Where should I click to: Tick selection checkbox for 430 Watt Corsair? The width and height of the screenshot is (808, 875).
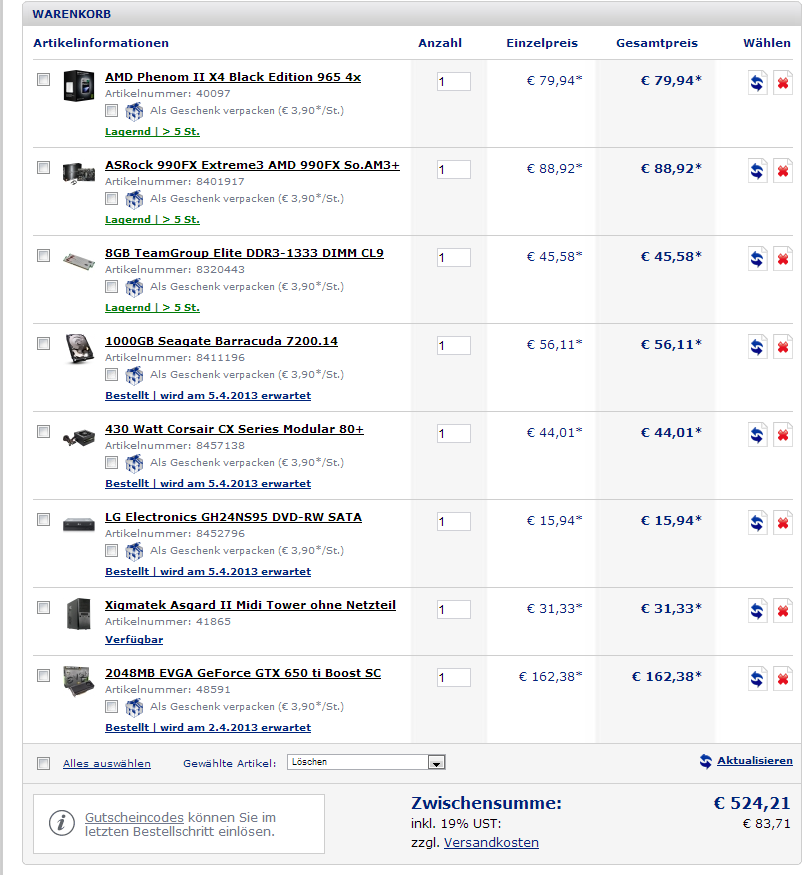(x=44, y=431)
